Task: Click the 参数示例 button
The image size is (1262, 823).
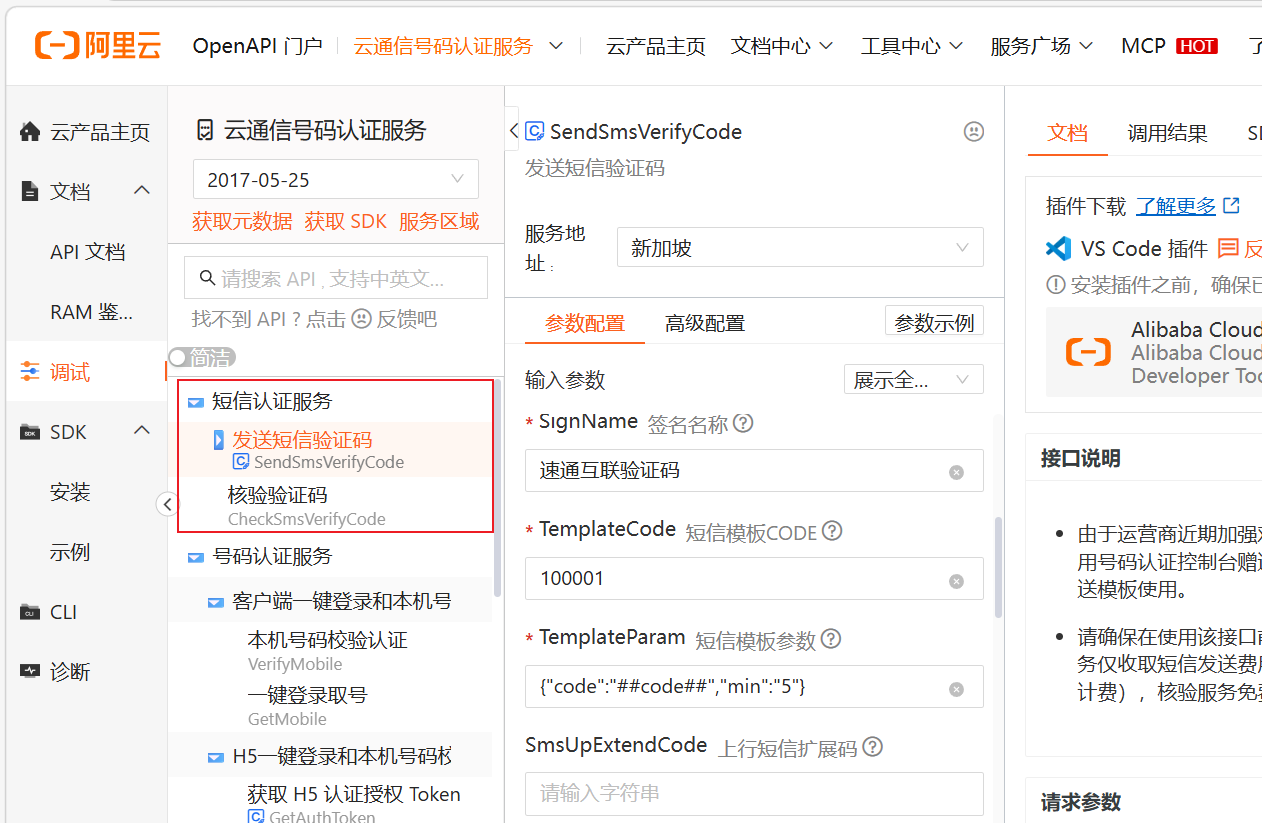Action: click(934, 322)
